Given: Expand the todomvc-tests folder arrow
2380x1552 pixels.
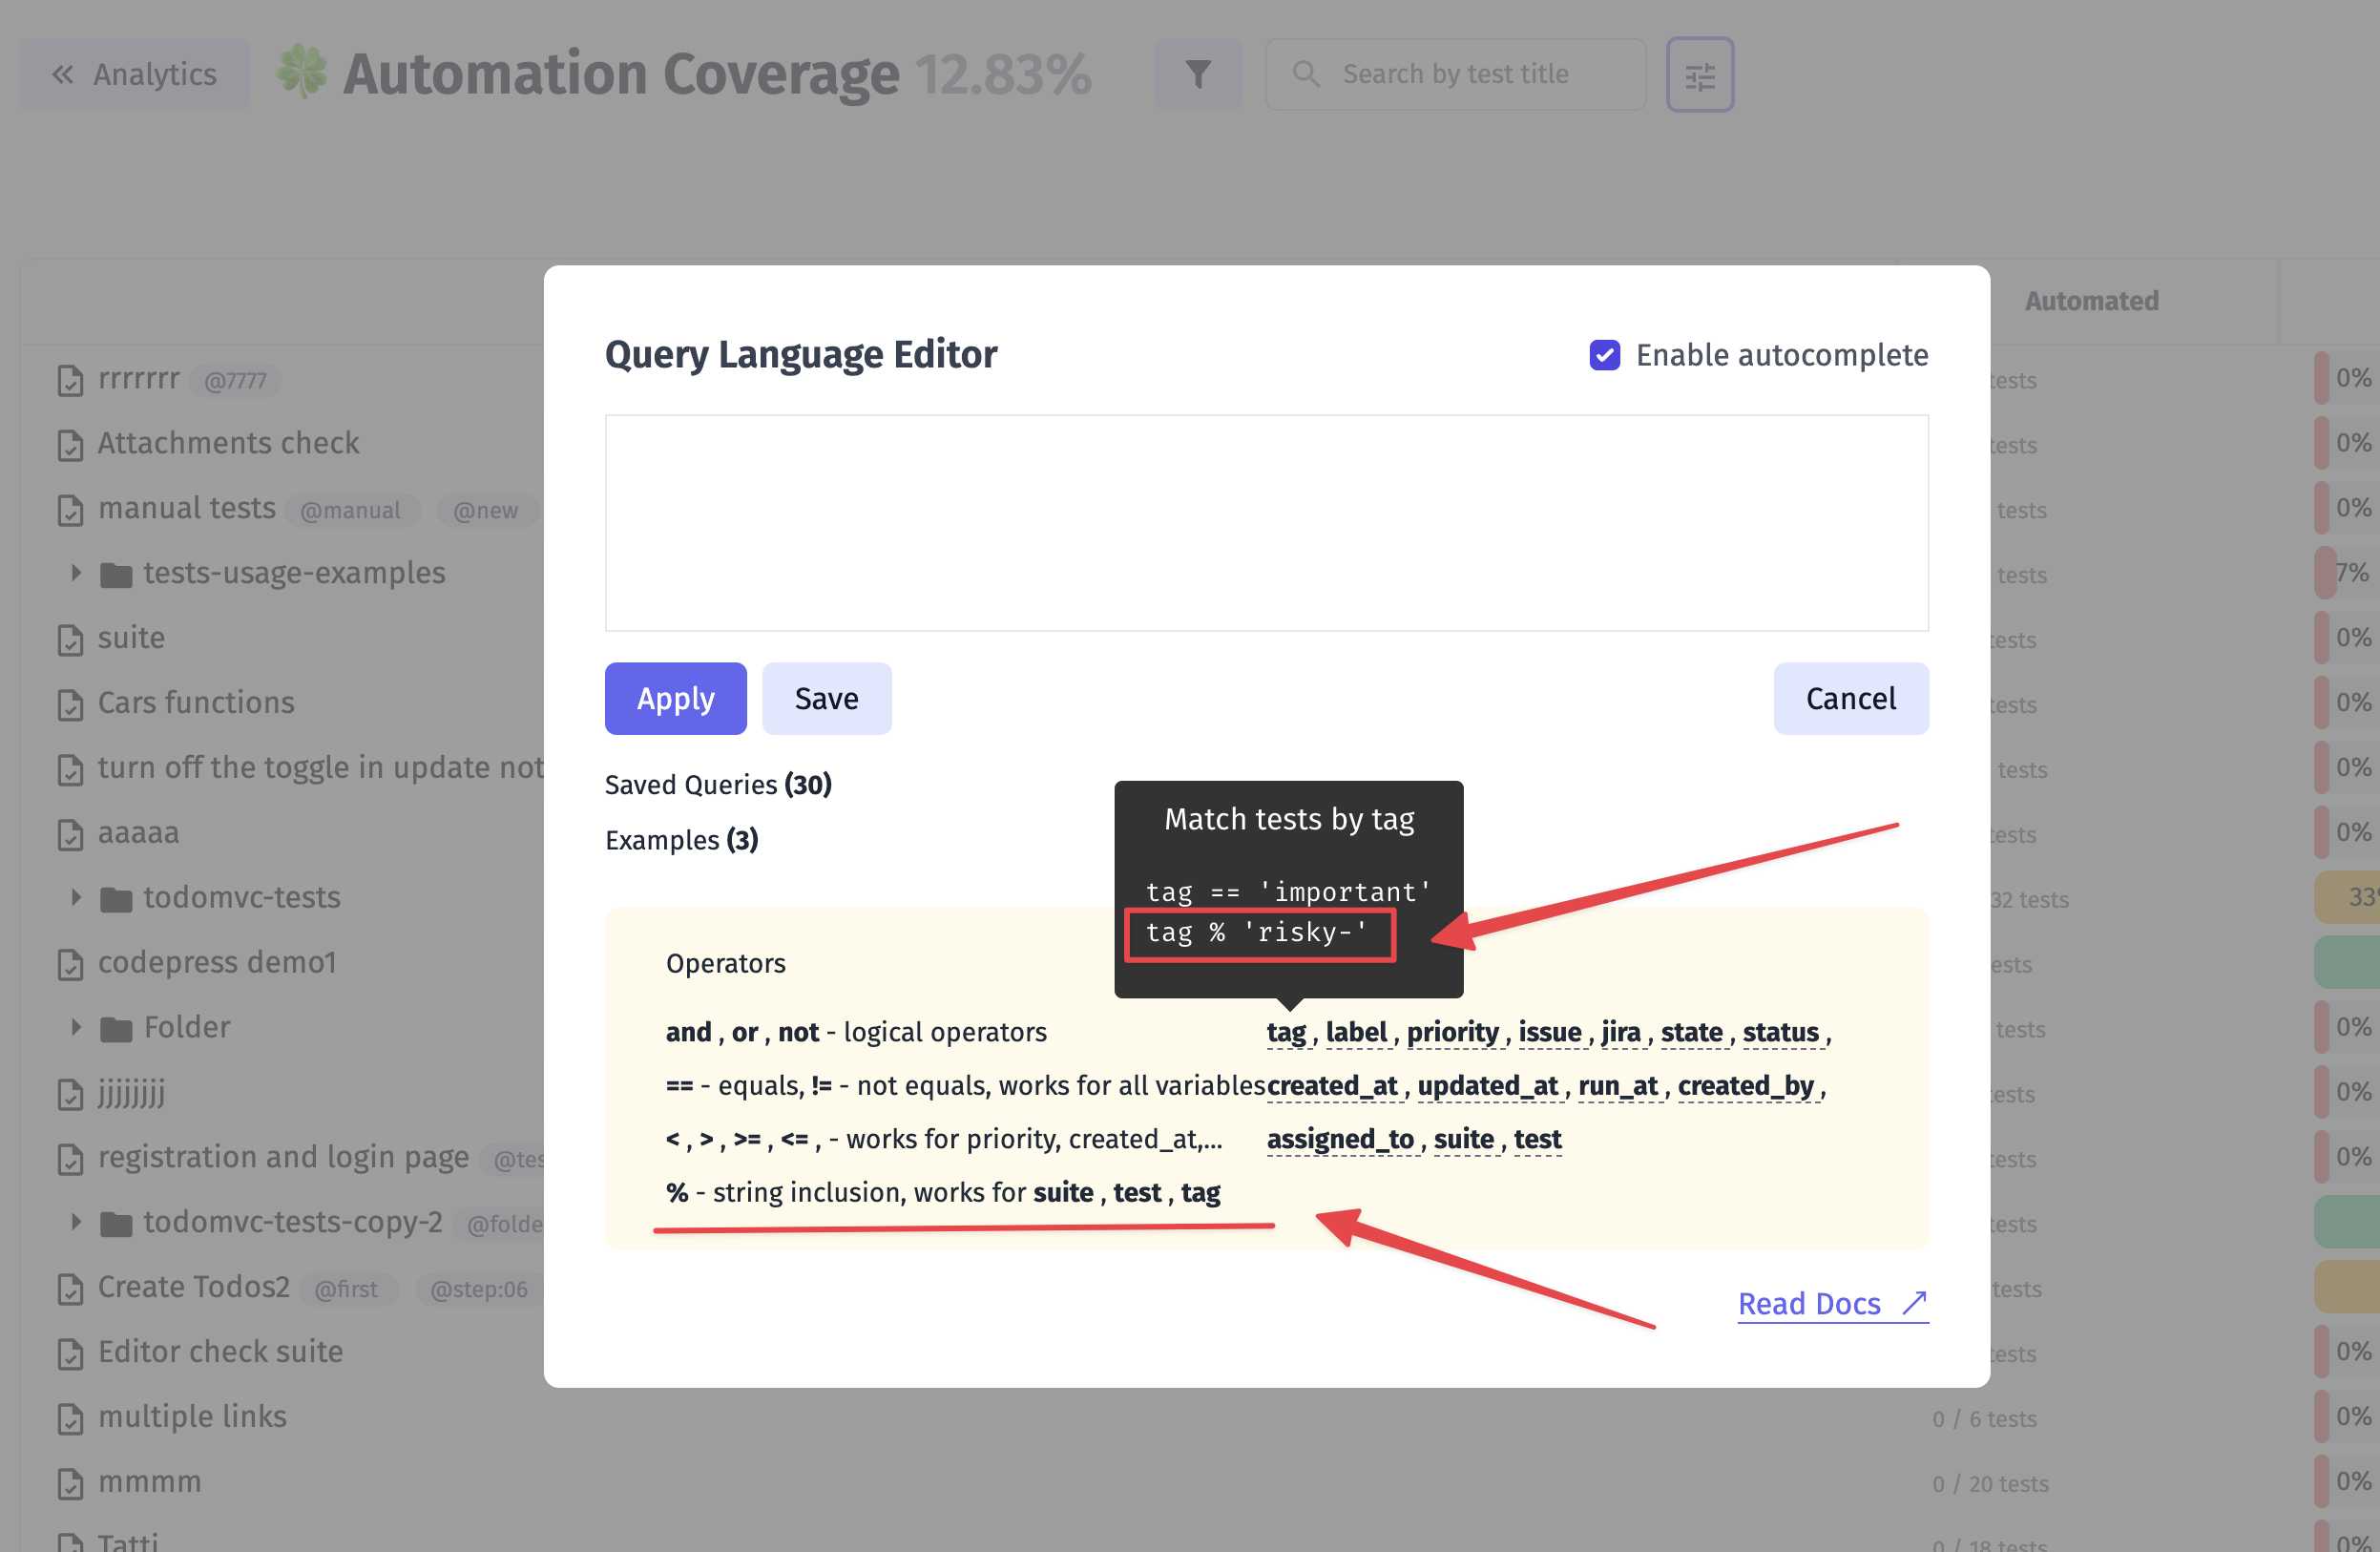Looking at the screenshot, I should 76,897.
